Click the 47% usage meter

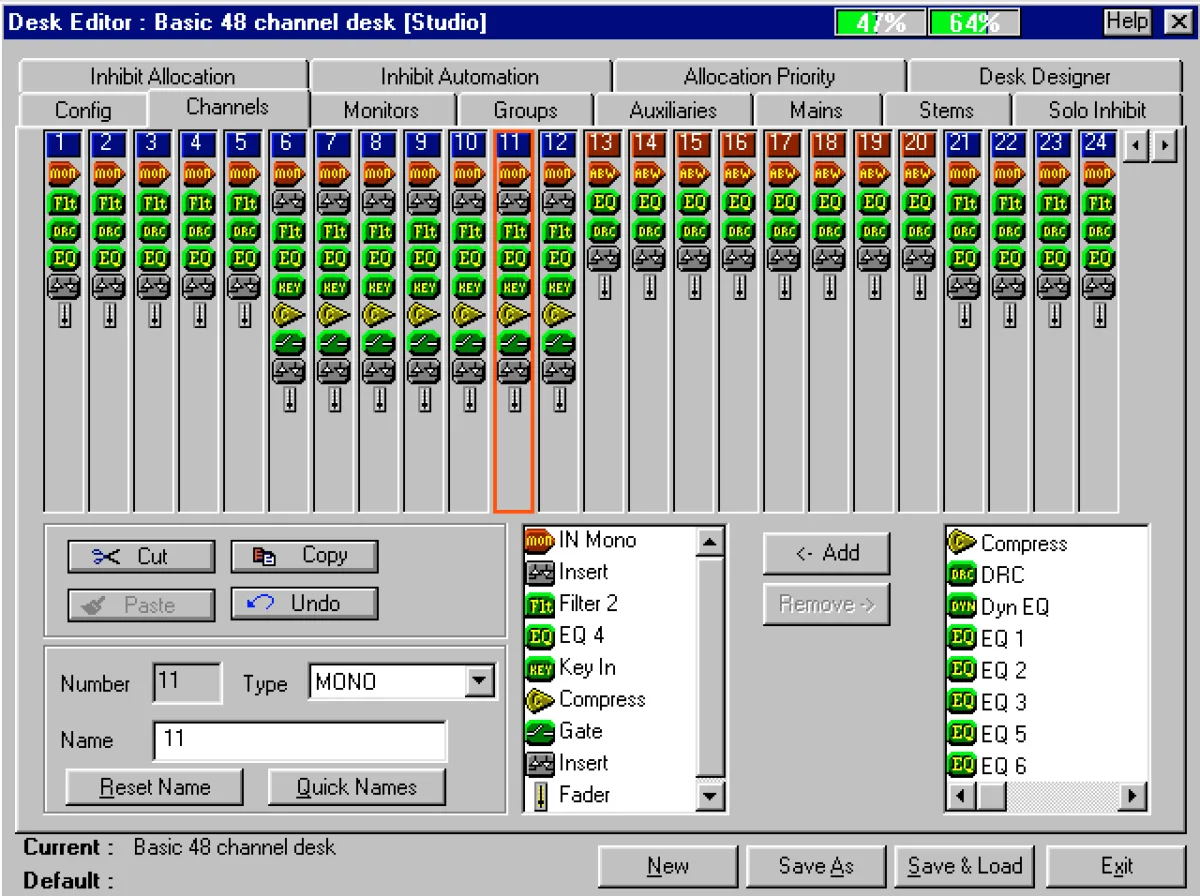[x=881, y=22]
